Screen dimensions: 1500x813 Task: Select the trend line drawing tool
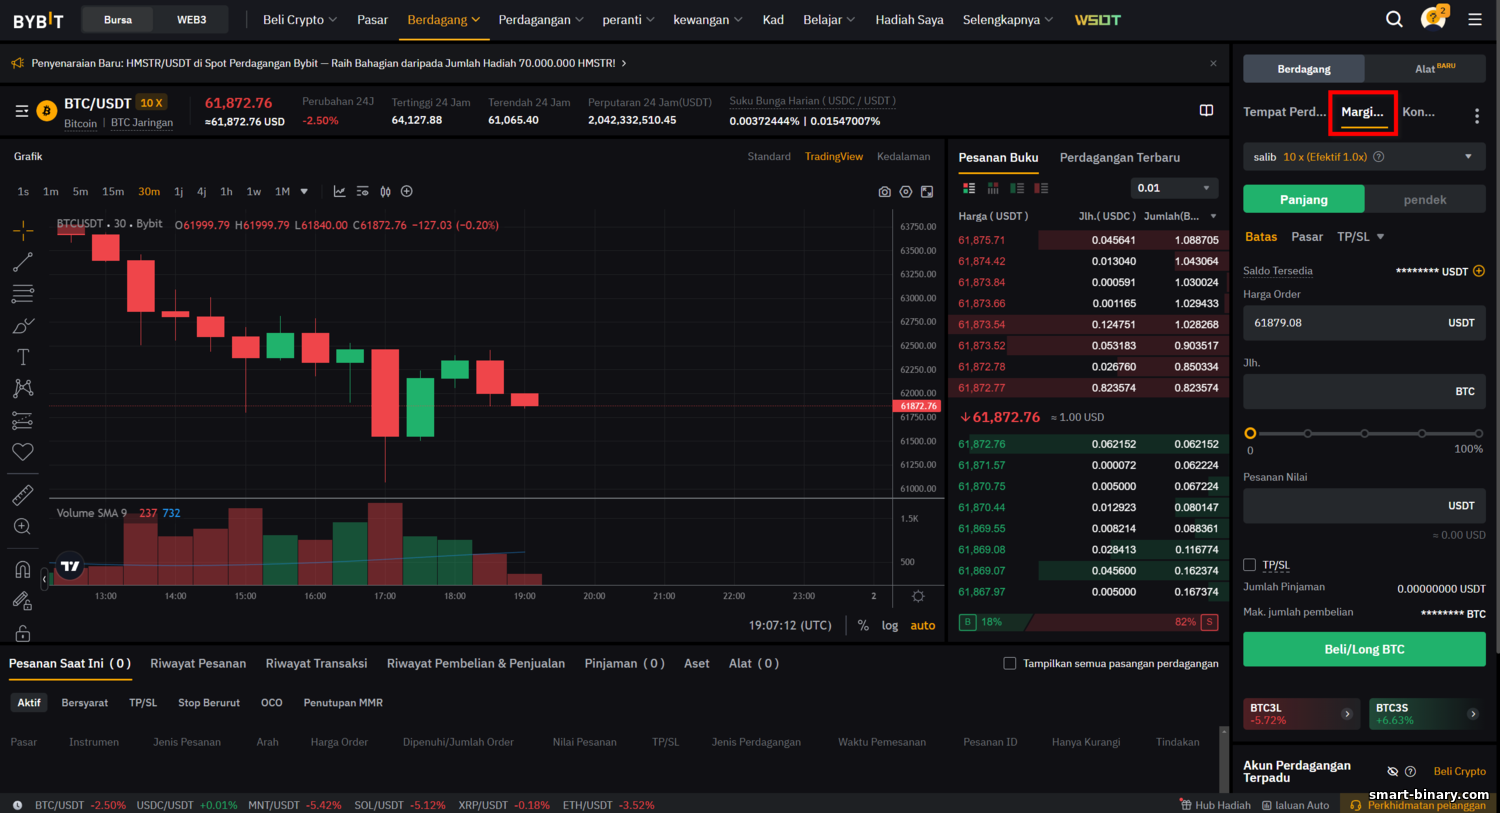point(23,262)
